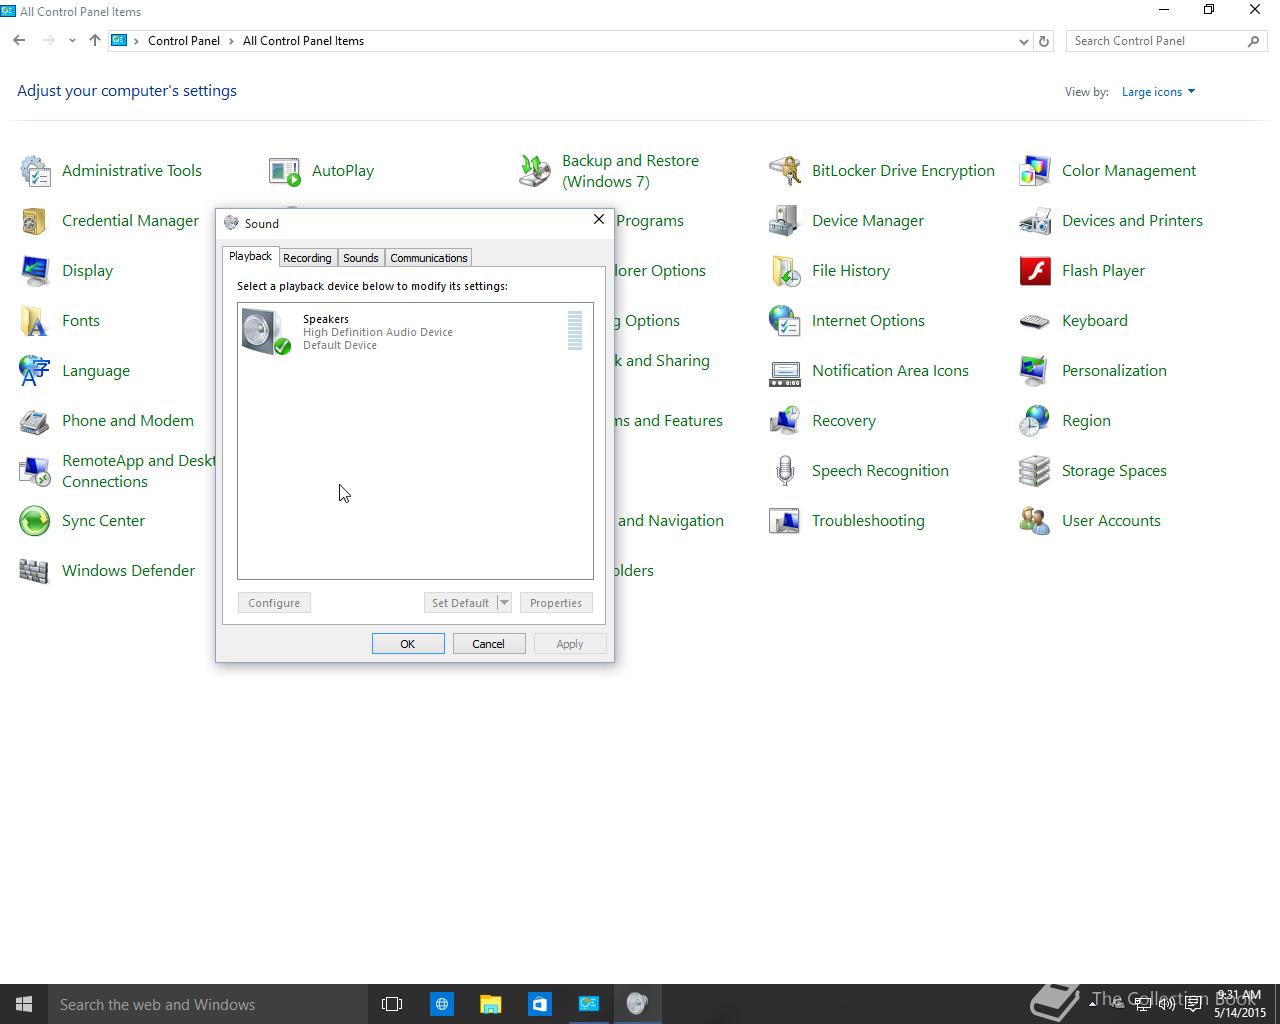The width and height of the screenshot is (1280, 1024).
Task: Open the BitLocker Drive Encryption icon
Action: pos(784,171)
